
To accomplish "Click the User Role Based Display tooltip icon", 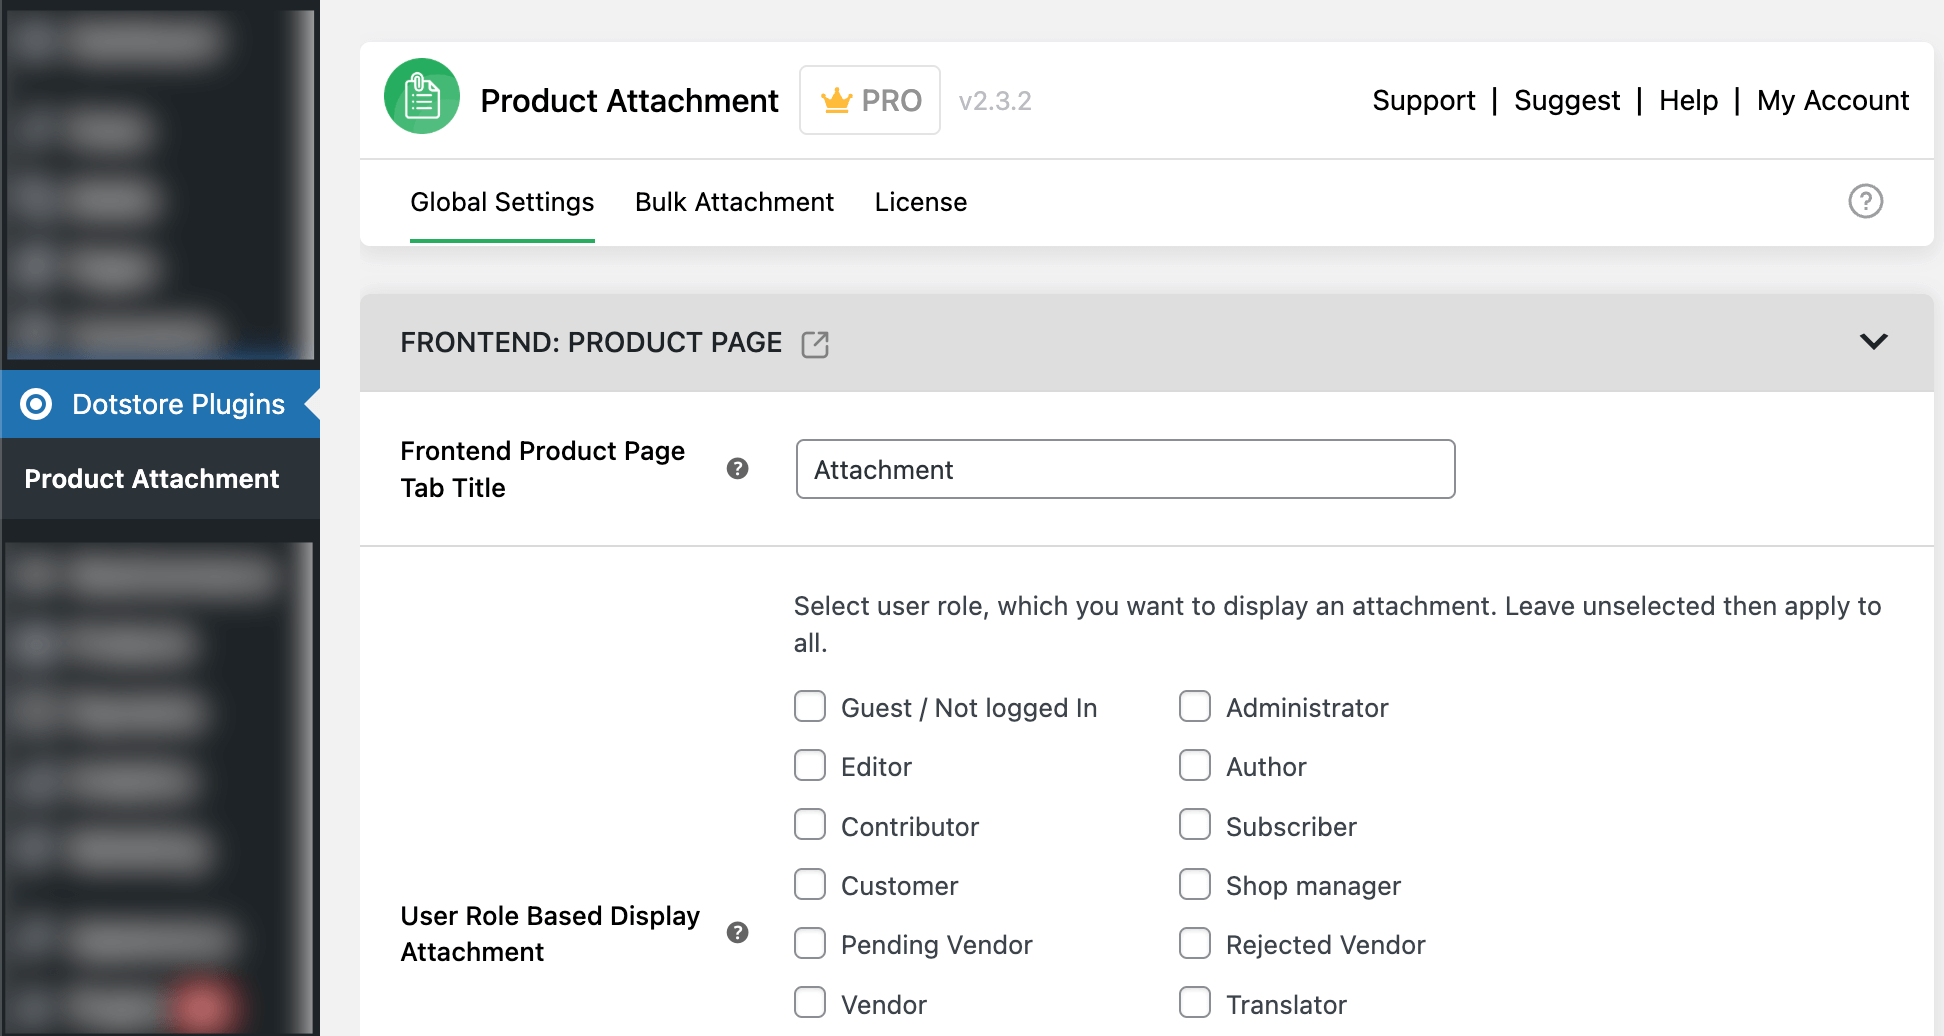I will pos(738,932).
